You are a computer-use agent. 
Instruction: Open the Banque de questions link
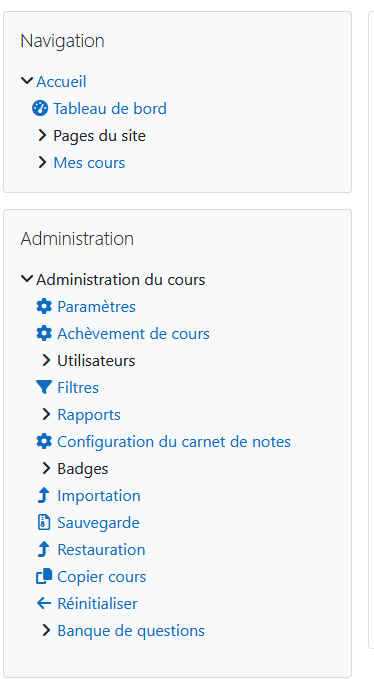tap(131, 630)
